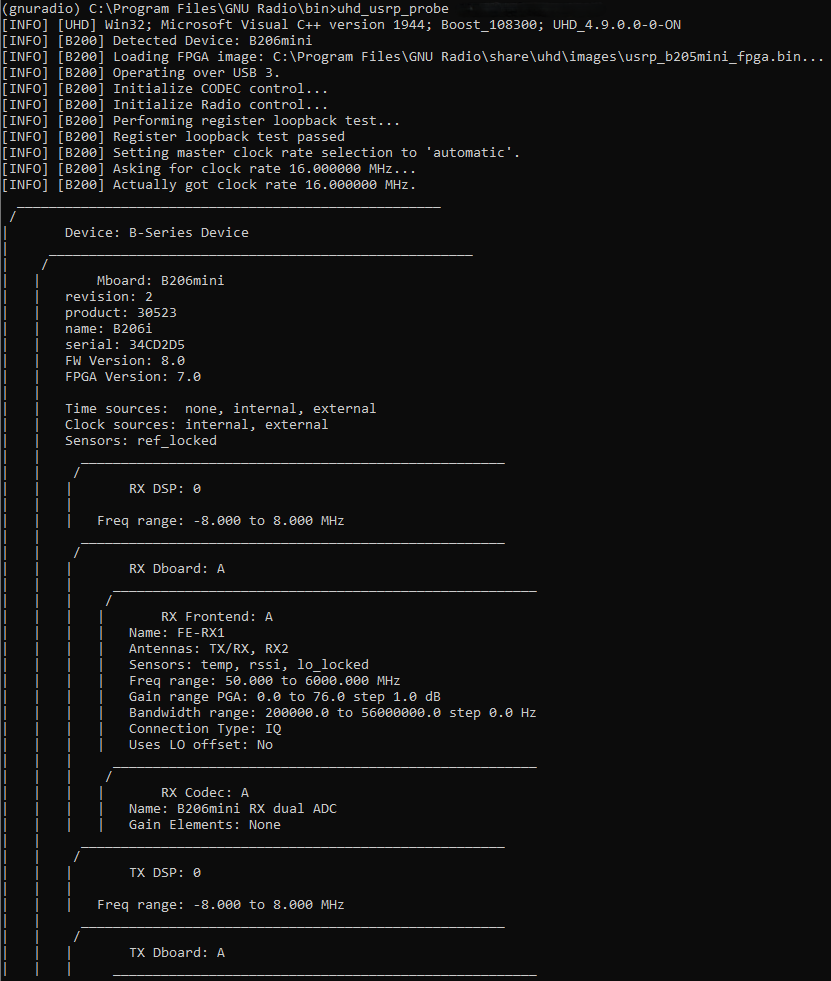
Task: Click the 'Gain range PGA' line
Action: pos(285,696)
